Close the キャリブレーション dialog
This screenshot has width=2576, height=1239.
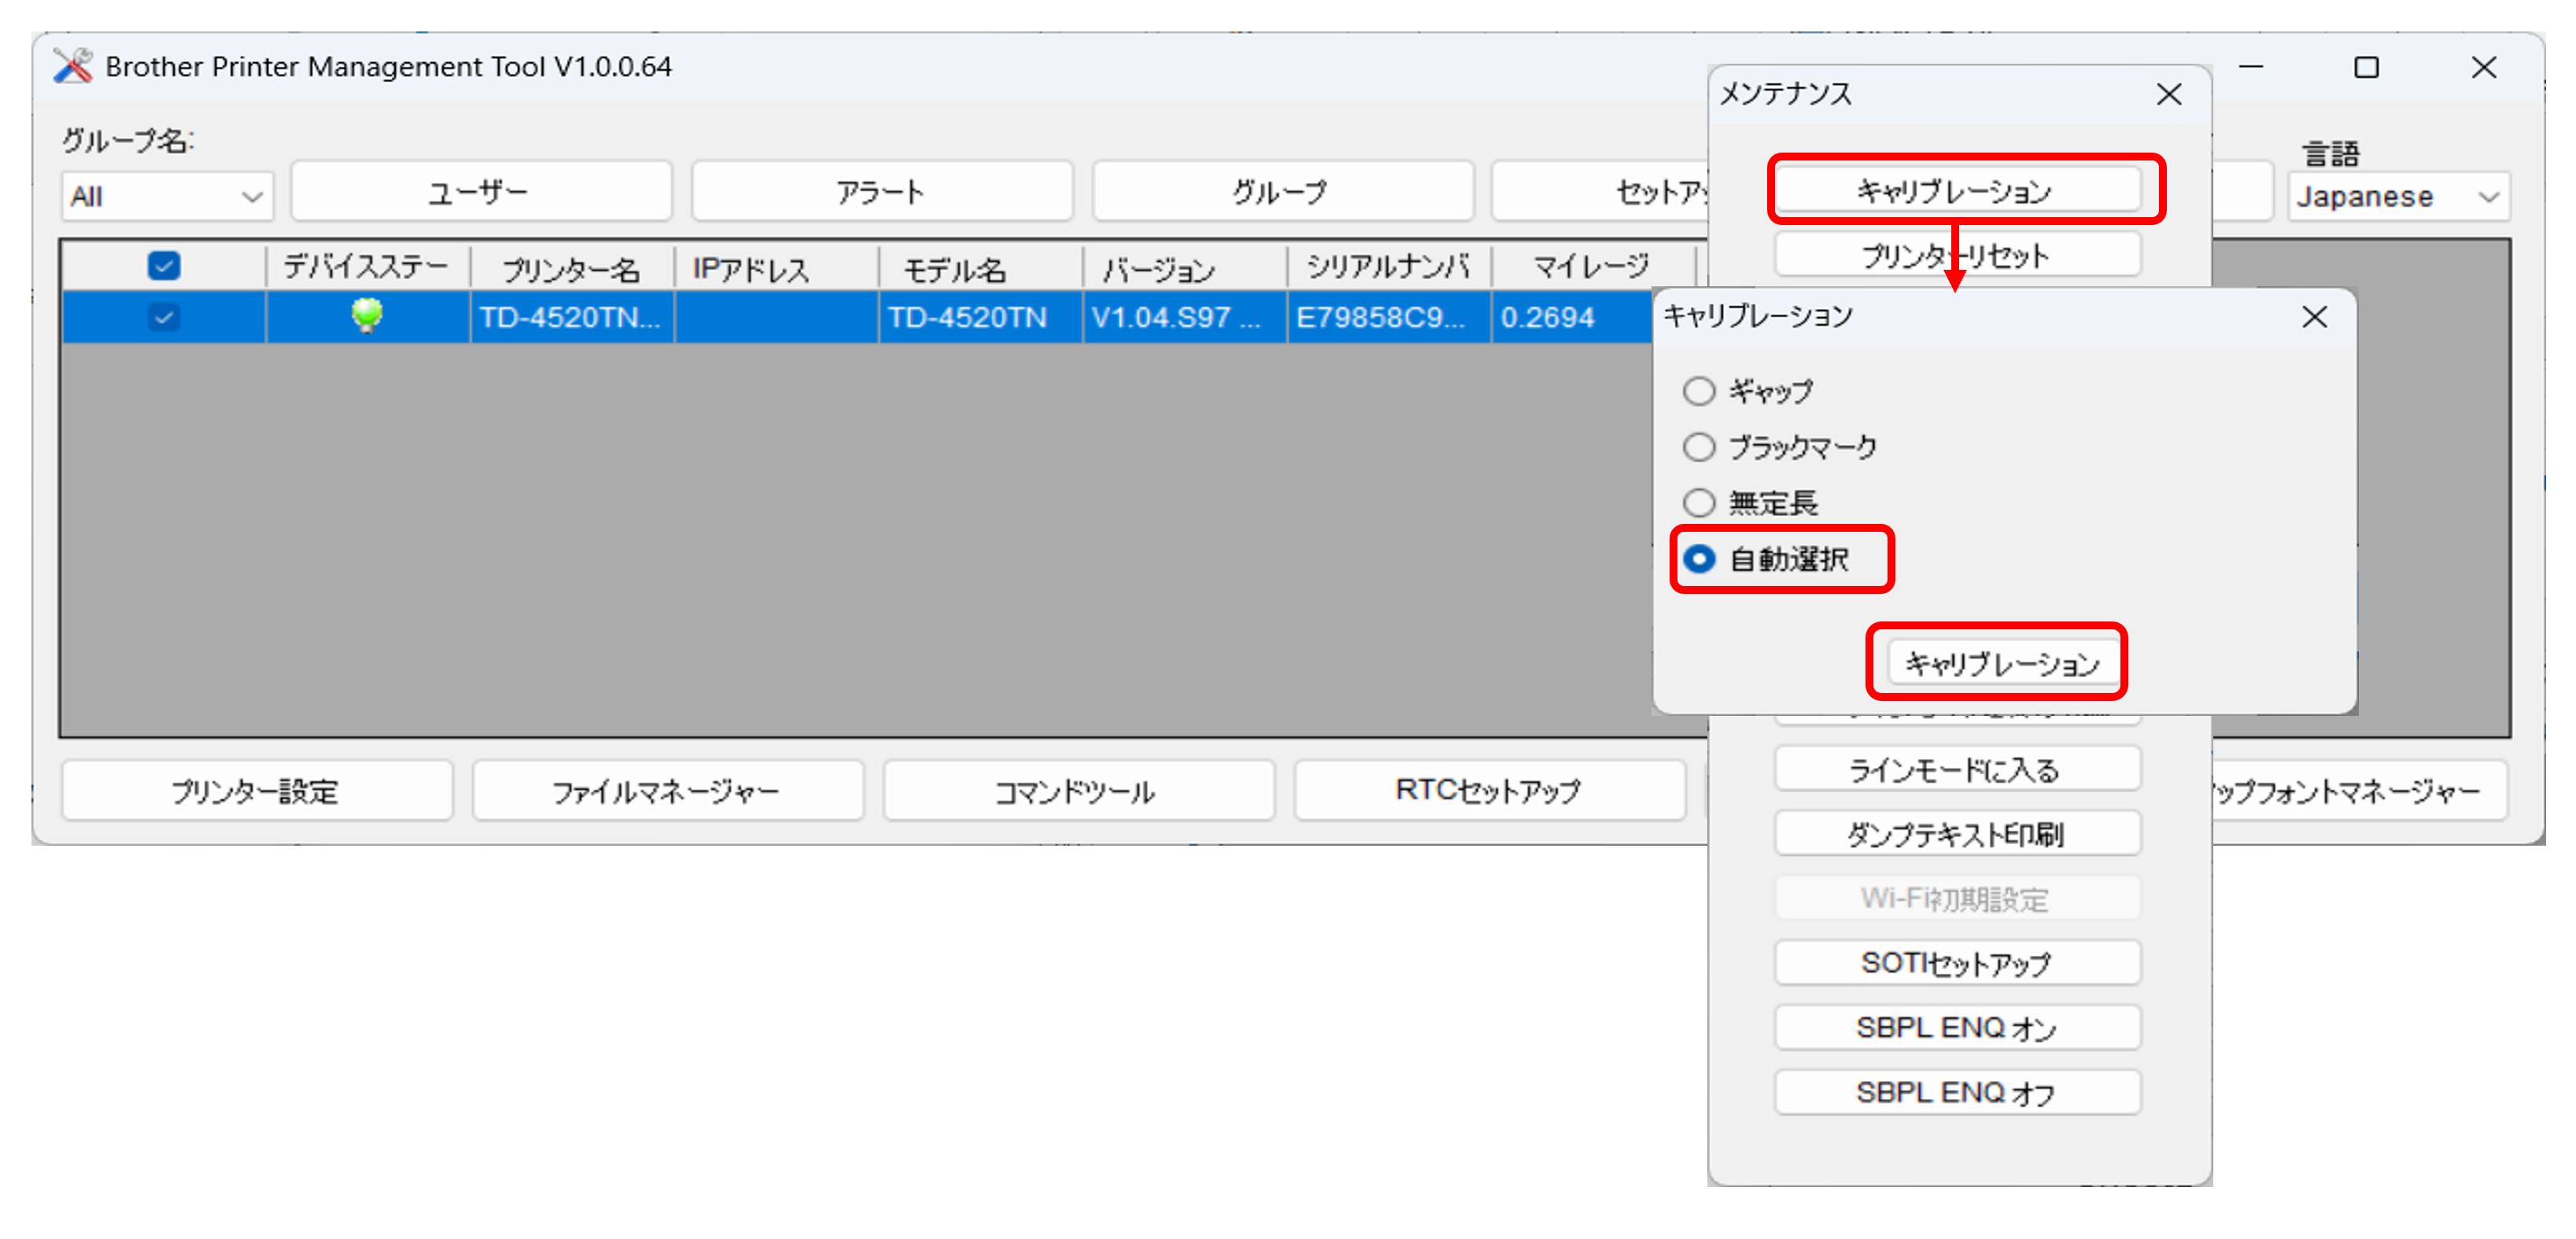[x=2314, y=317]
